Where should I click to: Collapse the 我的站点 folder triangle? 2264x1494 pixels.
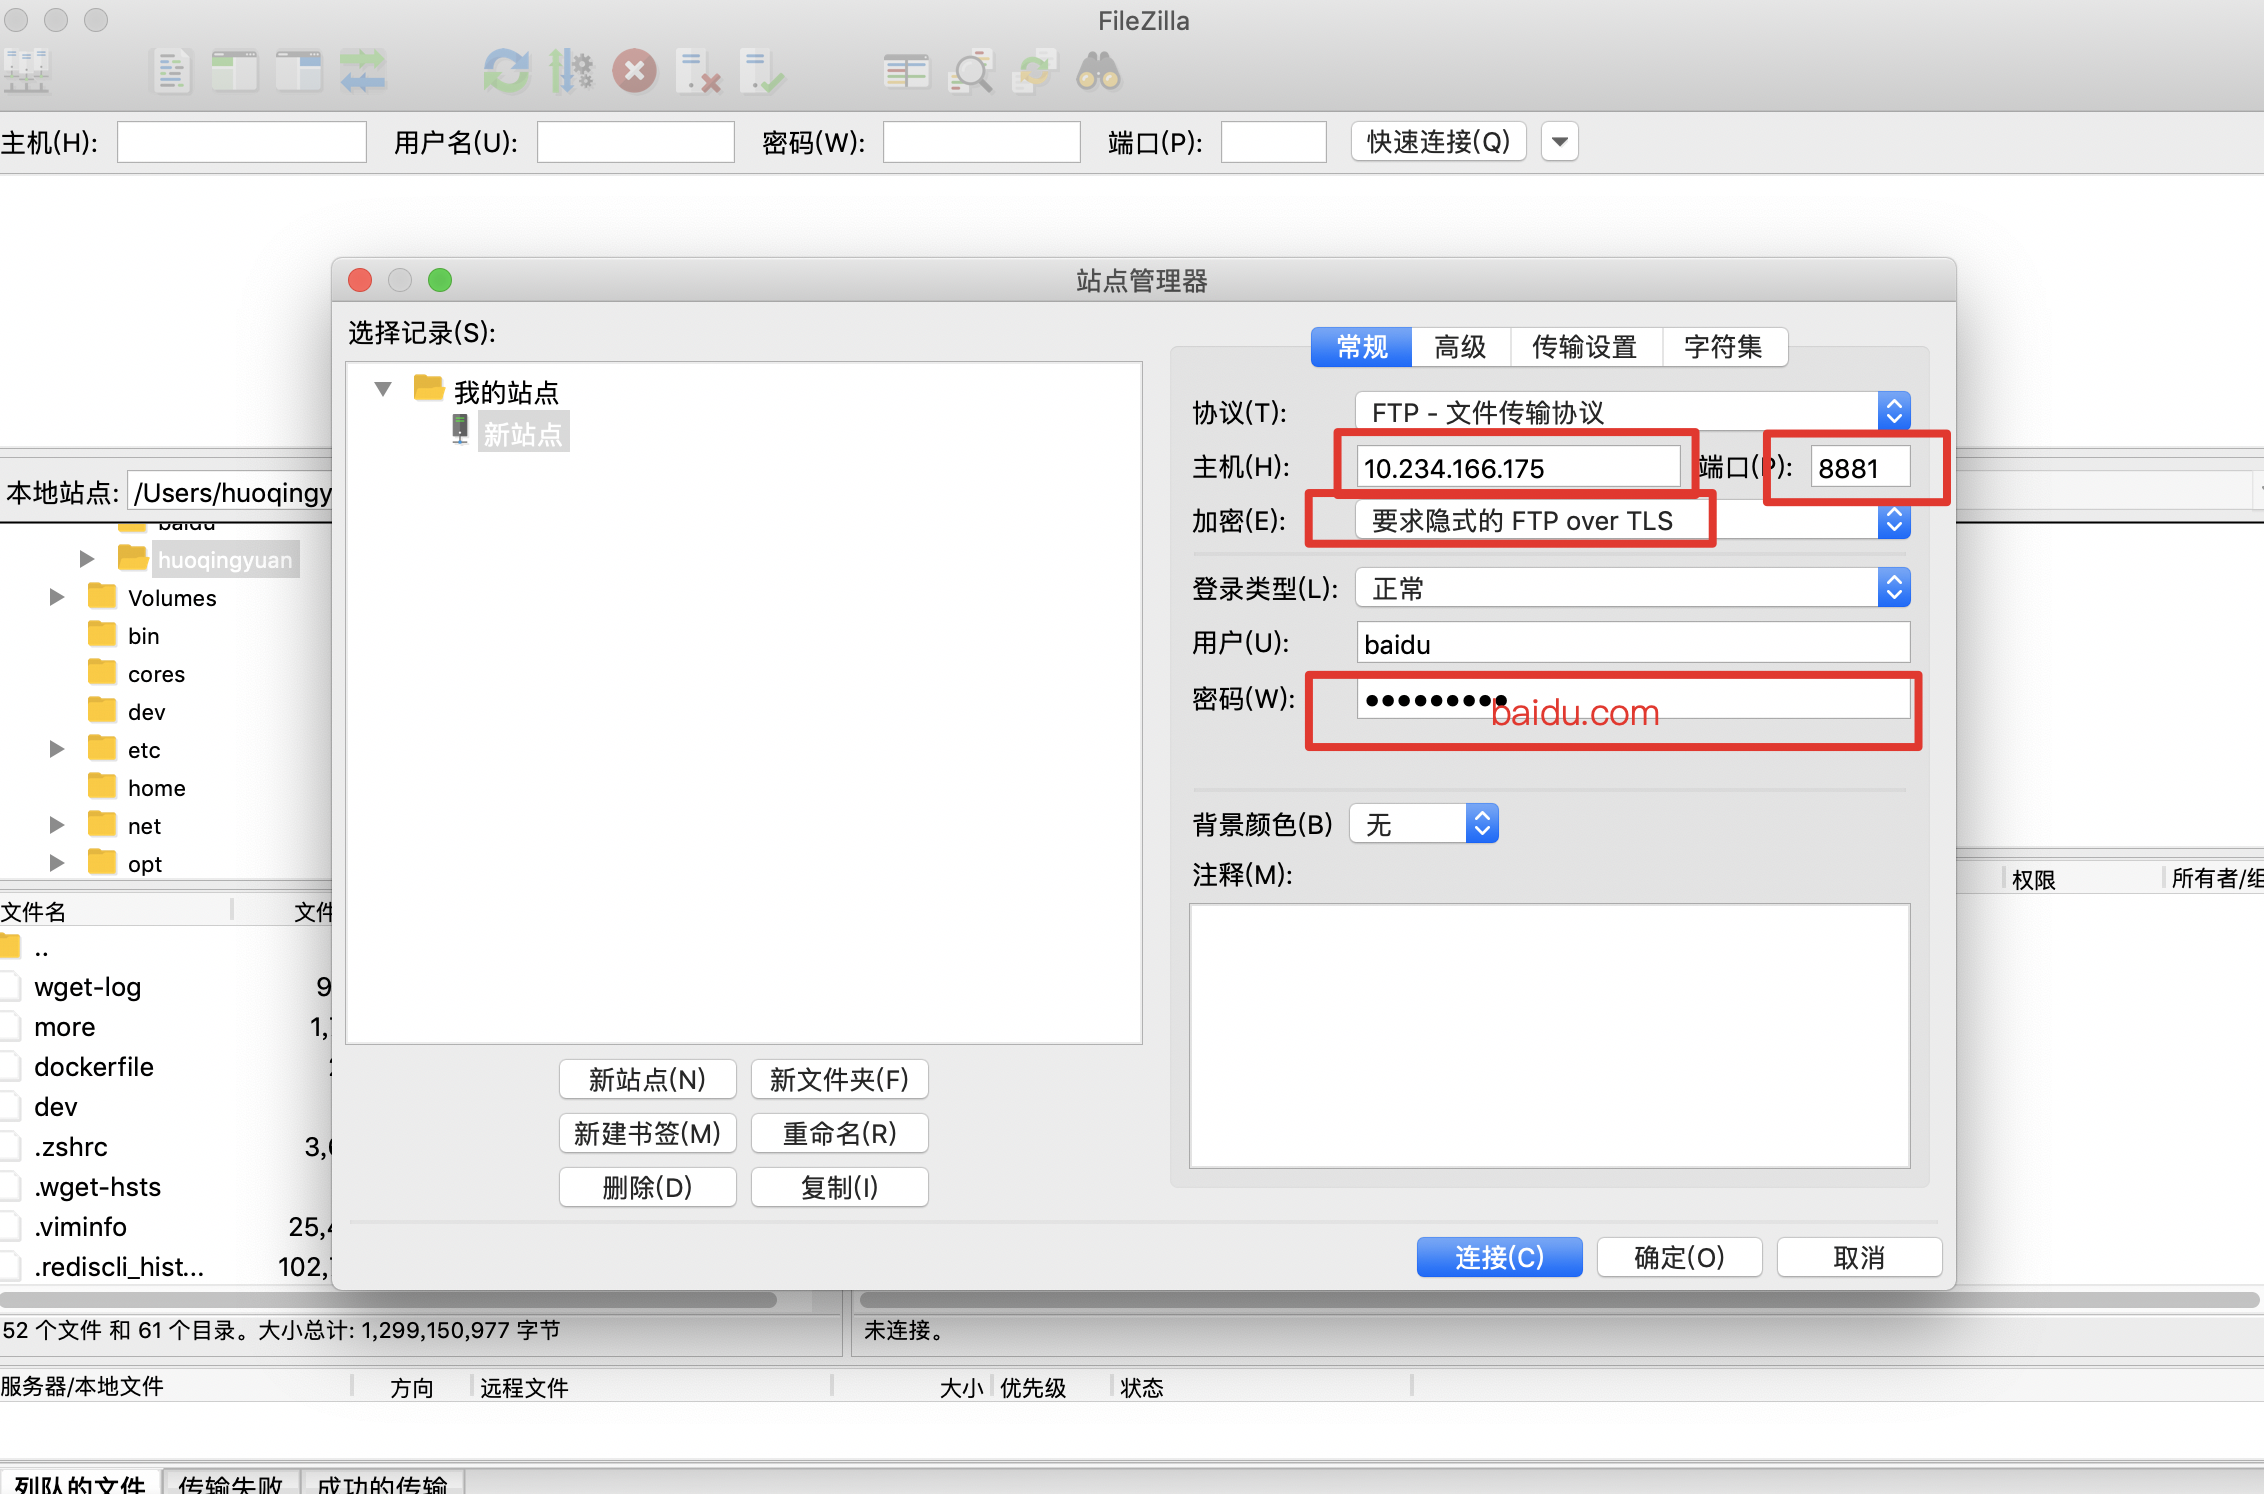(383, 389)
